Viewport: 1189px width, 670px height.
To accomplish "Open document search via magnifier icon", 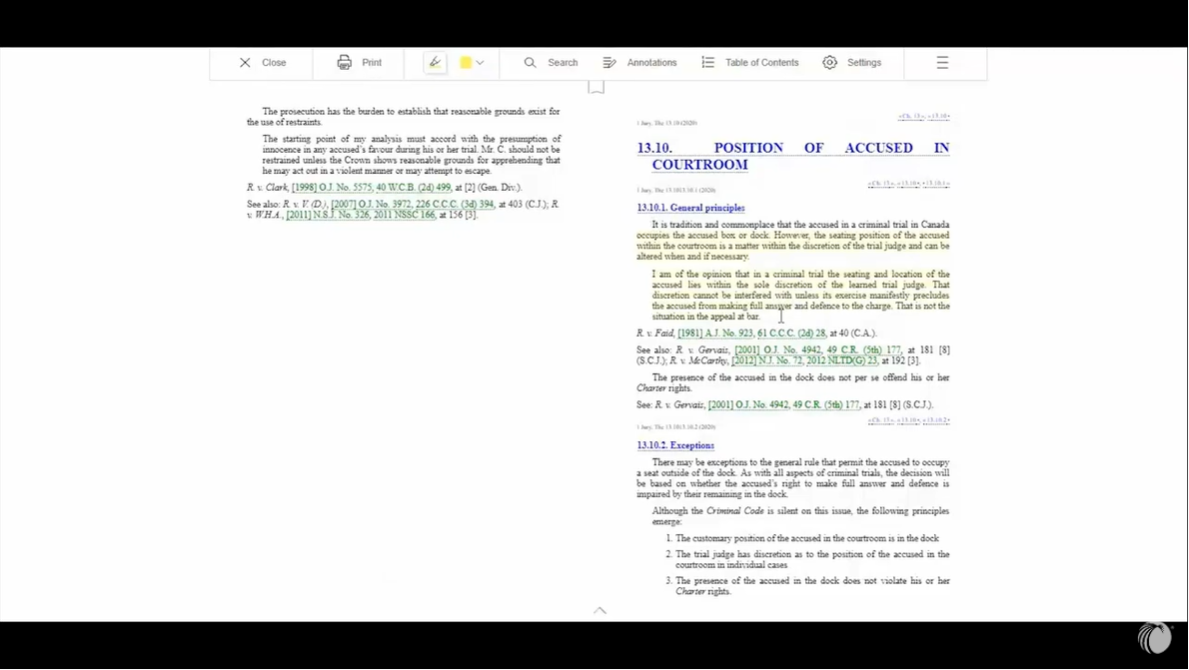I will pos(530,62).
